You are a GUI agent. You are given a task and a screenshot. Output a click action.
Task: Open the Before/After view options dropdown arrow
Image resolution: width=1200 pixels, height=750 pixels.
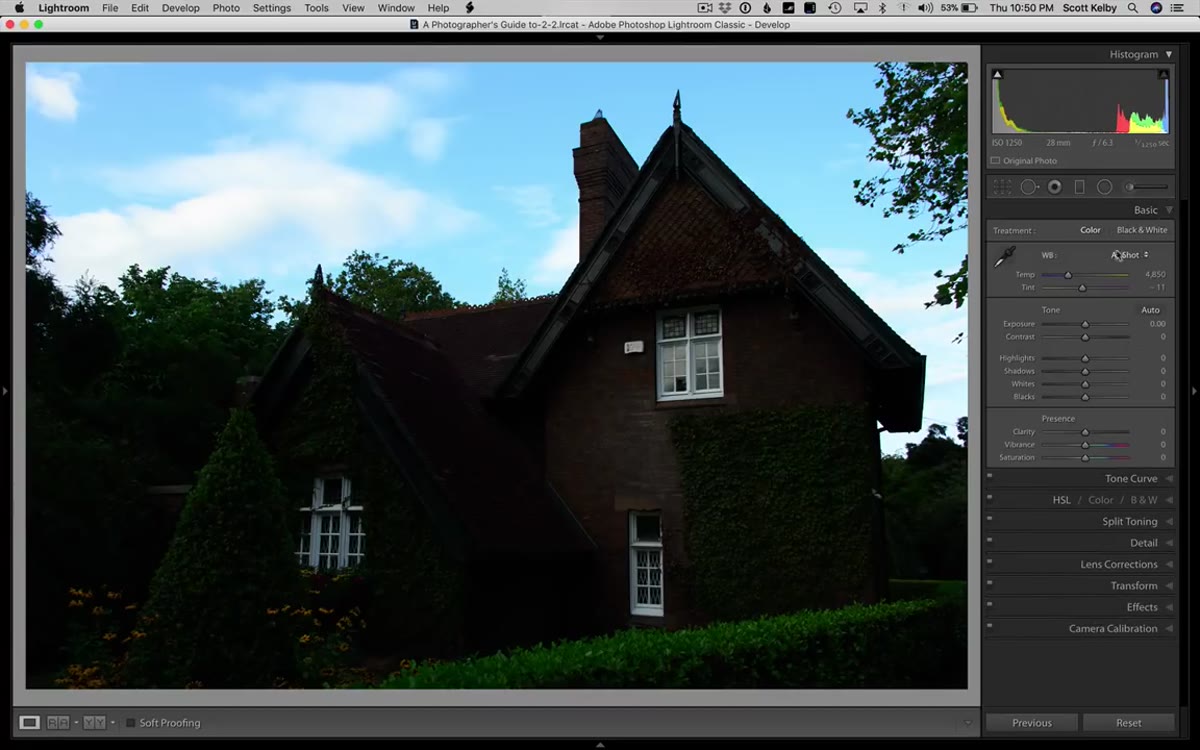pos(113,722)
